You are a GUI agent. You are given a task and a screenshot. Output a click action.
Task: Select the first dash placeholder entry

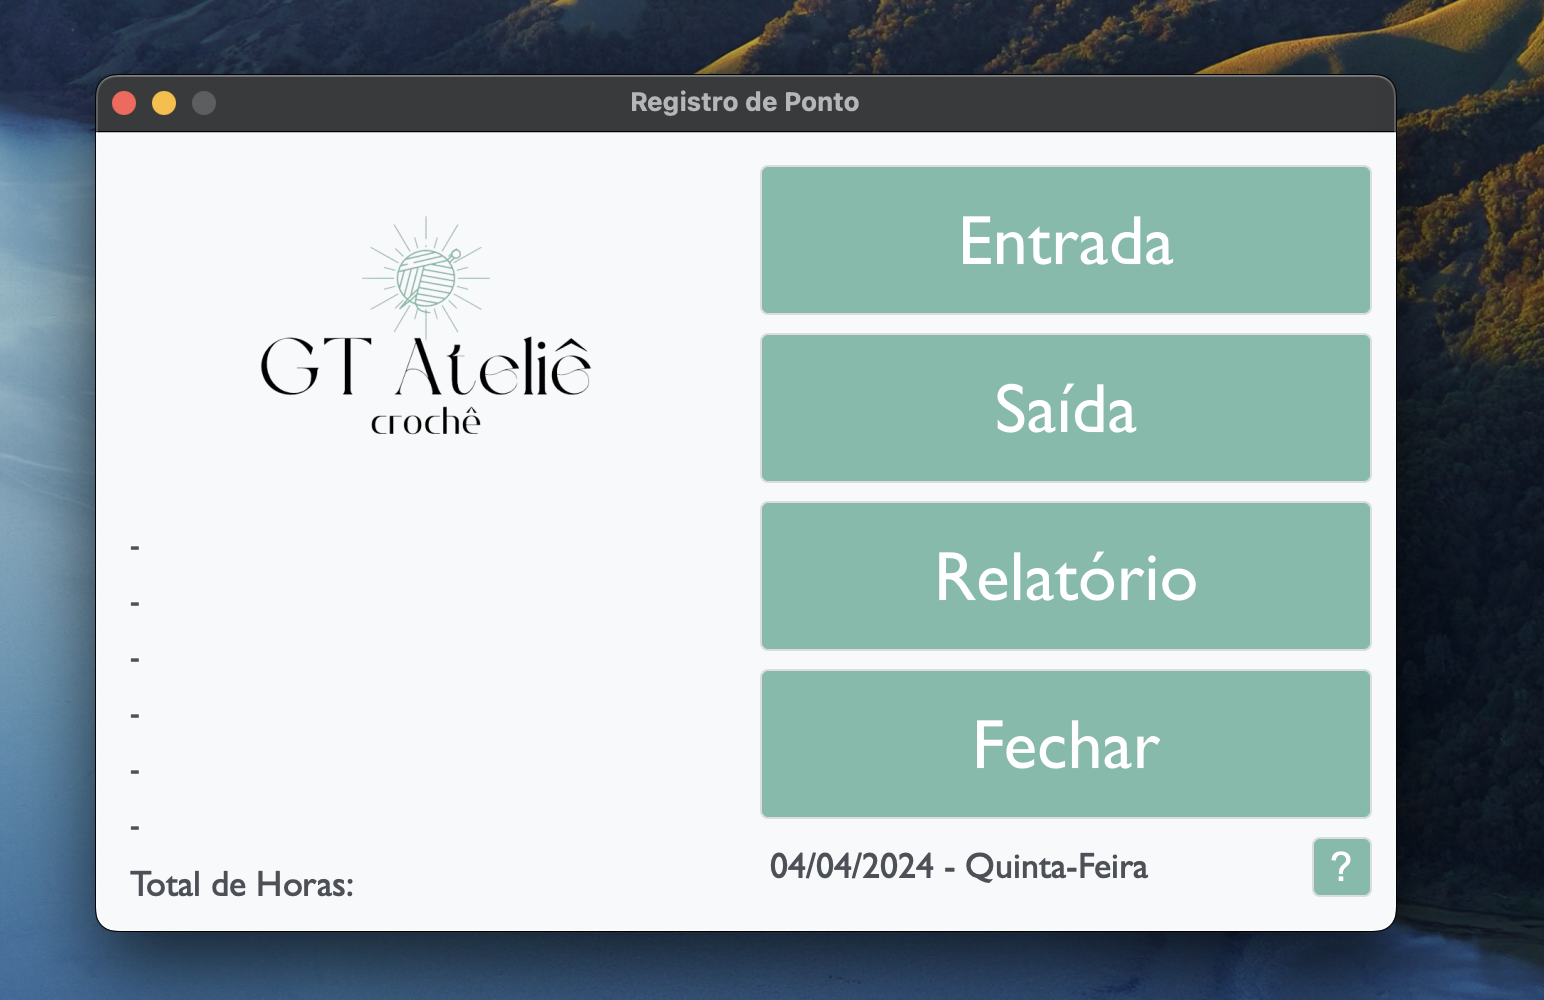[x=134, y=547]
